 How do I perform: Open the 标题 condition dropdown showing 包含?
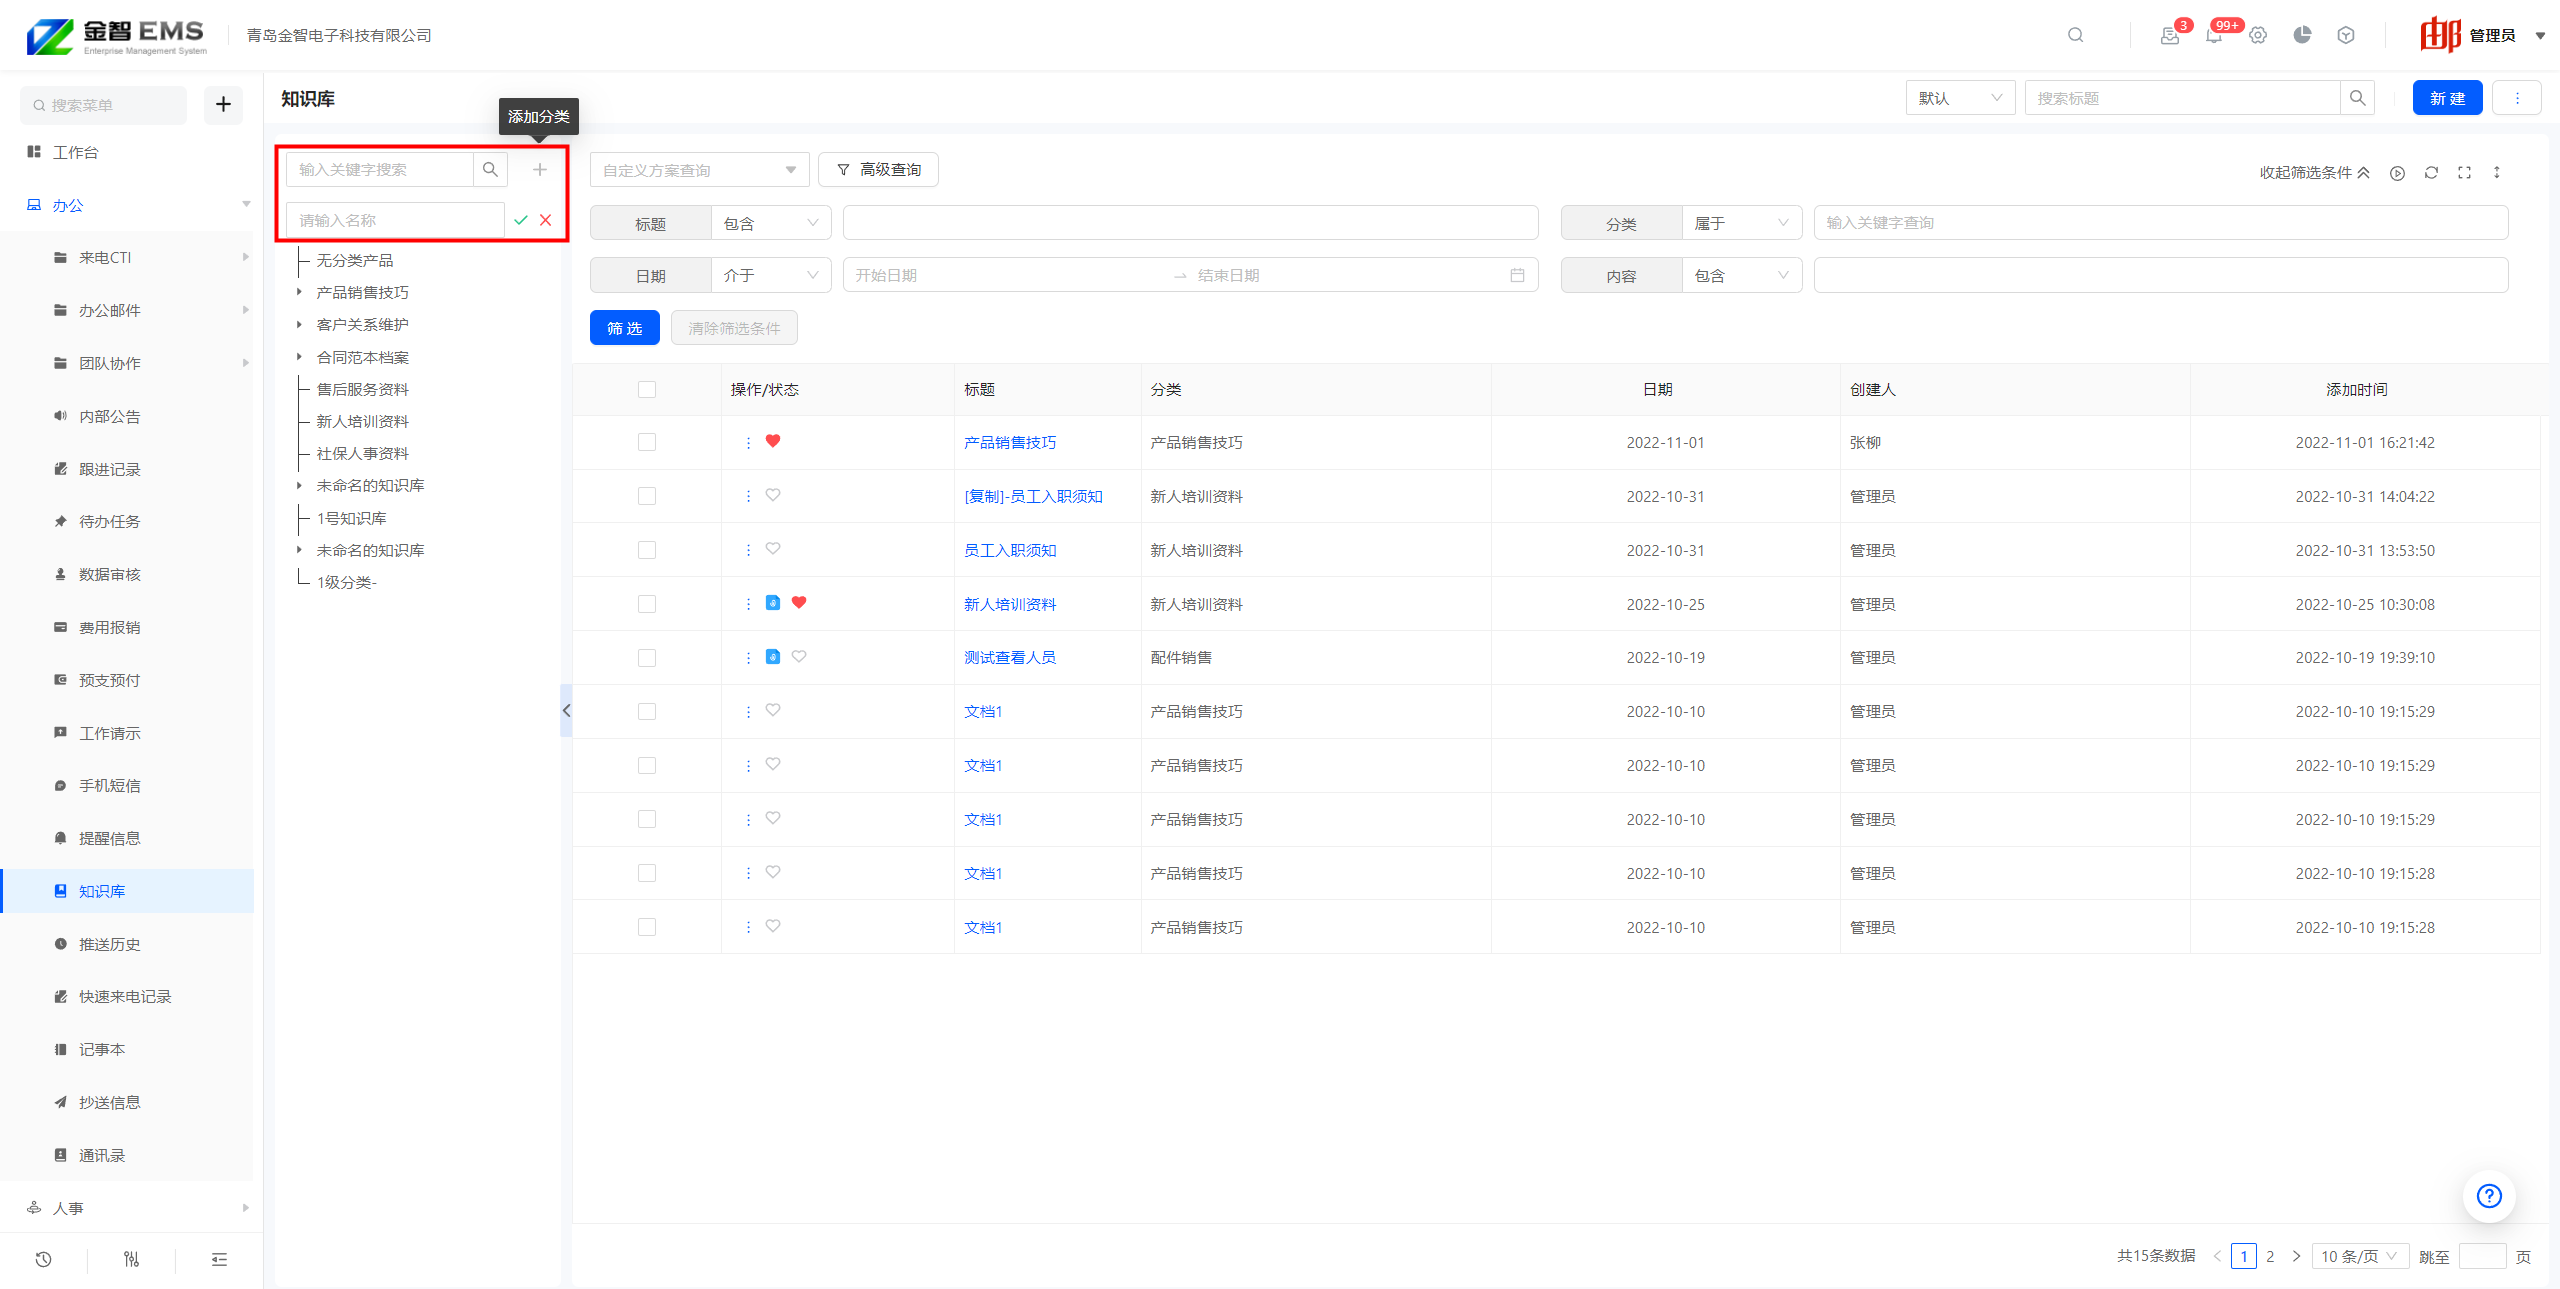771,224
